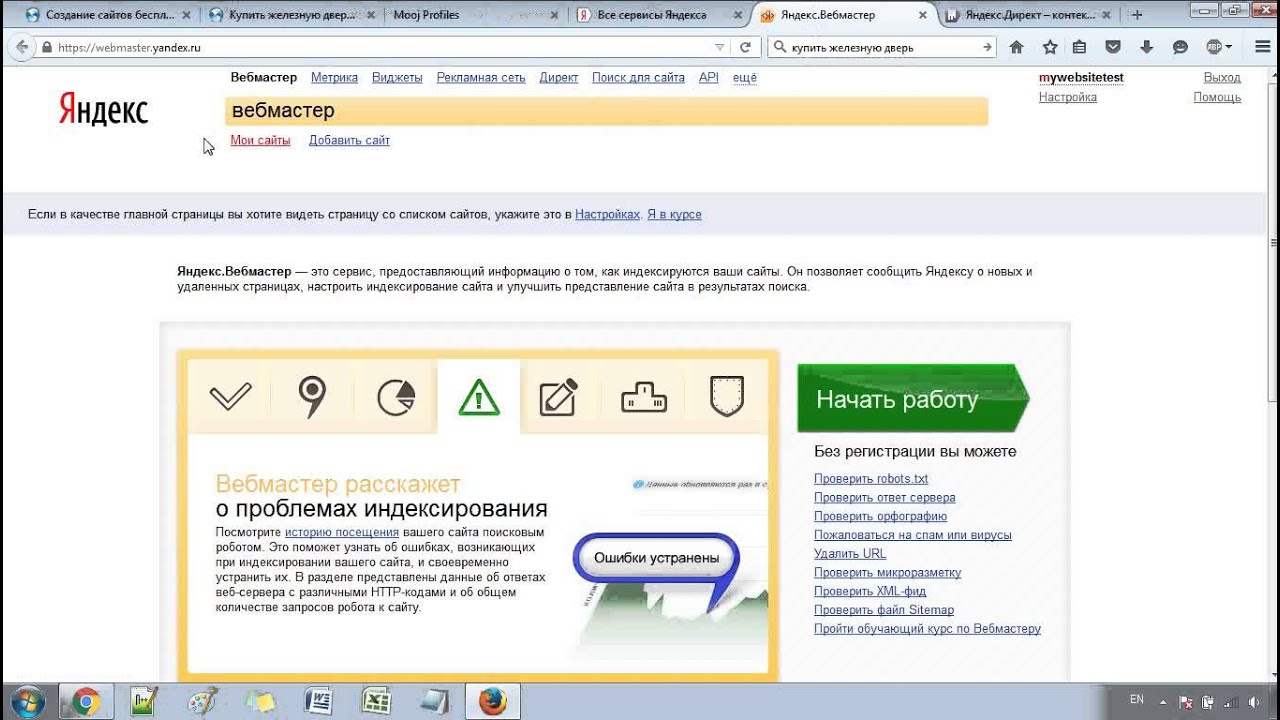Select the robot device icon in the carousel
Image resolution: width=1280 pixels, height=720 pixels.
(x=643, y=398)
